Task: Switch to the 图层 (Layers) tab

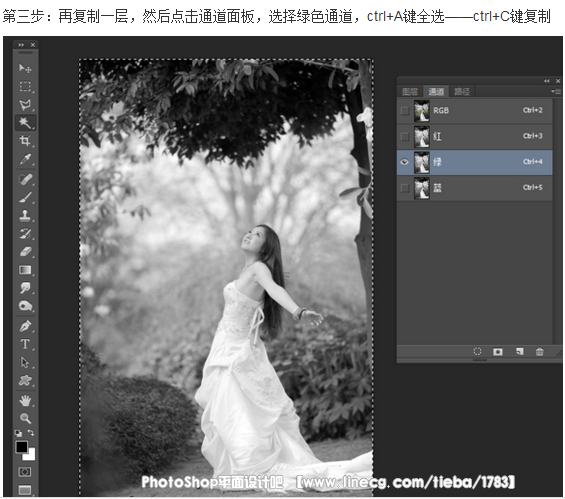Action: pyautogui.click(x=410, y=92)
